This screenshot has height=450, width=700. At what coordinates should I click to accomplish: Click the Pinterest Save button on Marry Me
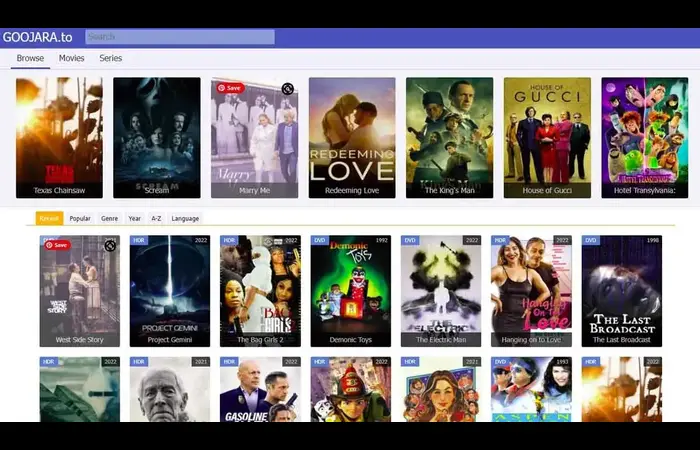coord(230,88)
